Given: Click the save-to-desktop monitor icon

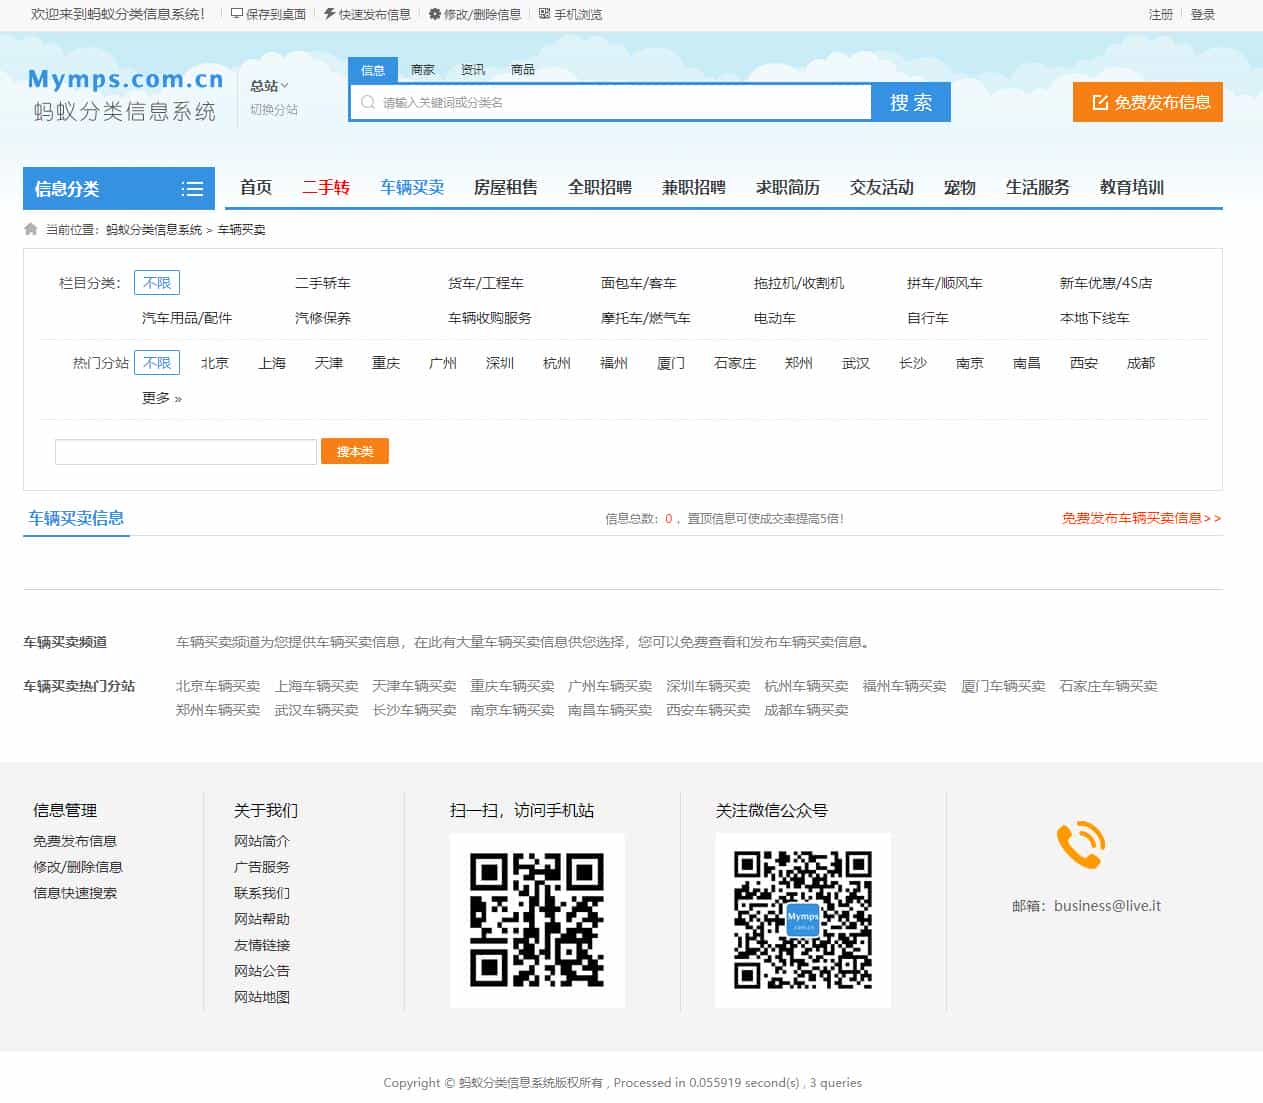Looking at the screenshot, I should point(236,14).
